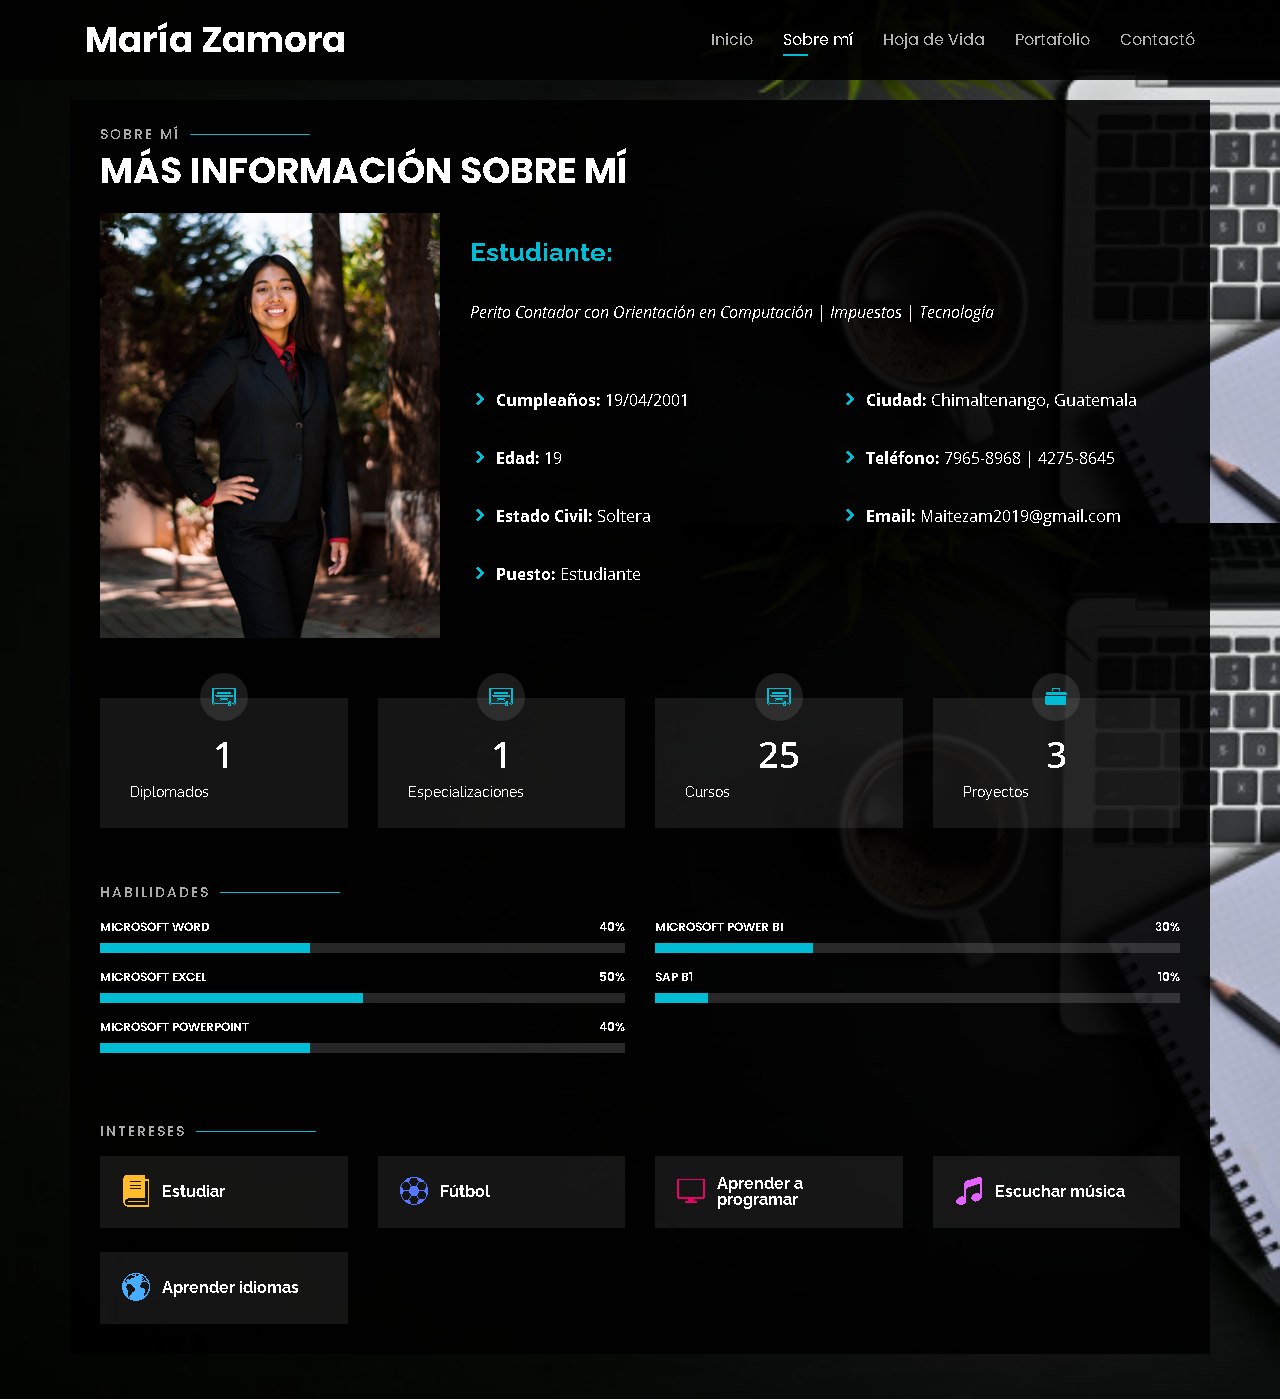Open the Contactó nav link
This screenshot has height=1399, width=1280.
click(1157, 40)
